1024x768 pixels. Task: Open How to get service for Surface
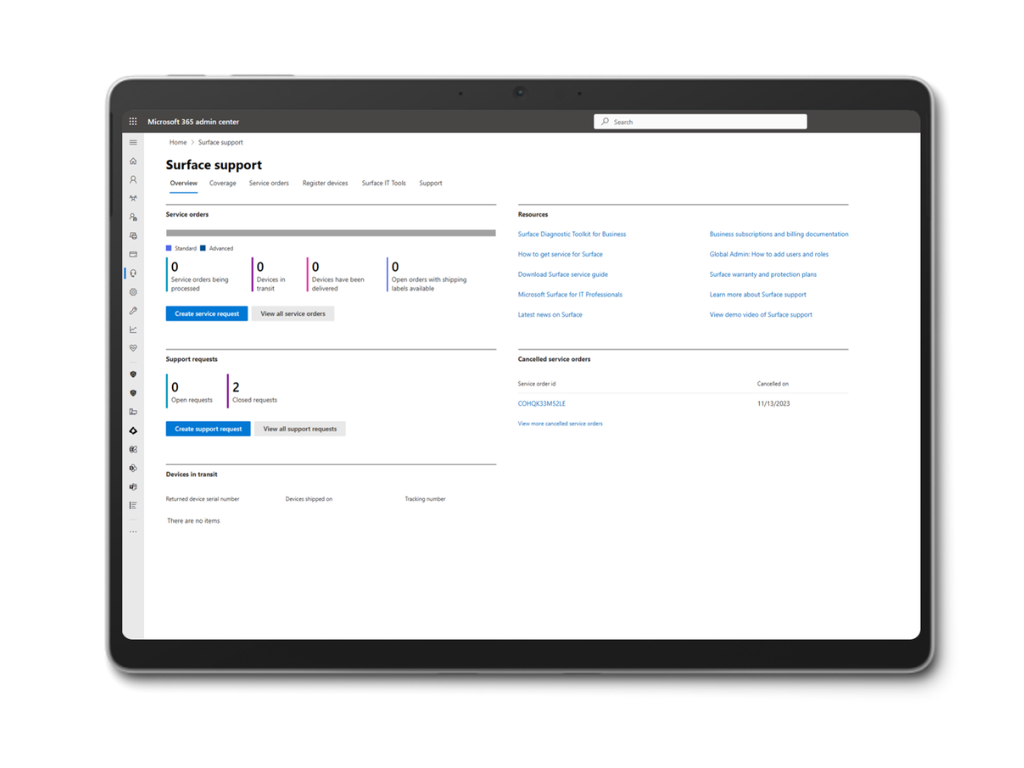click(560, 254)
